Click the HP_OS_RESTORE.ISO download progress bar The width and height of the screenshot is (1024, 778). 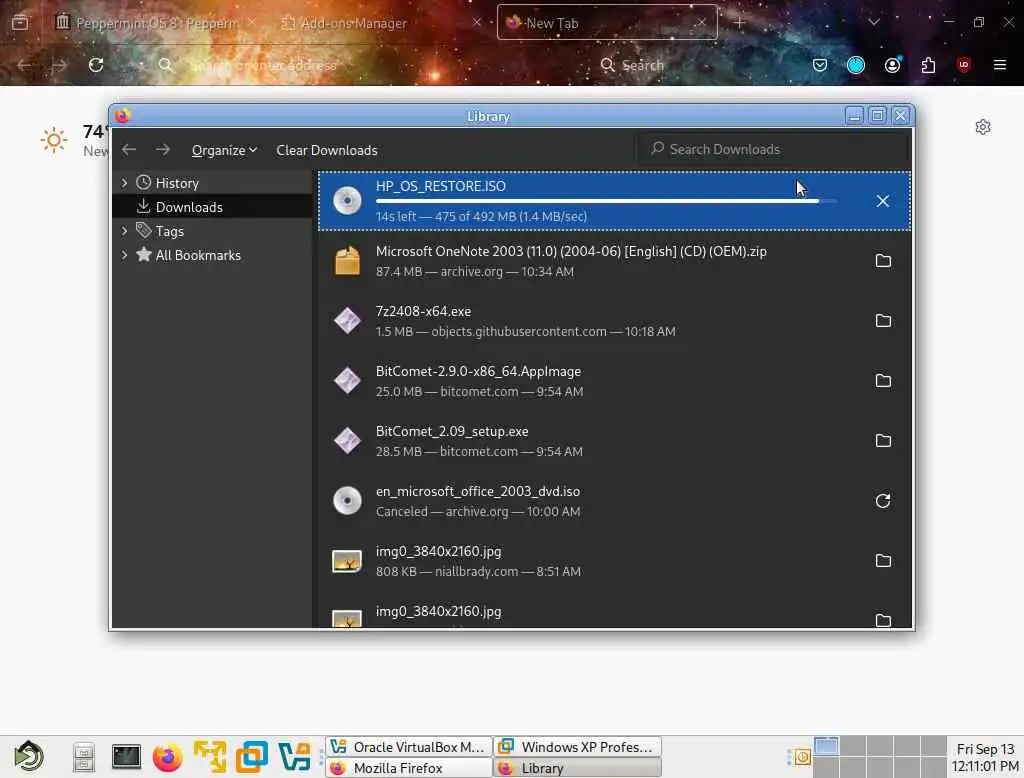coord(605,201)
